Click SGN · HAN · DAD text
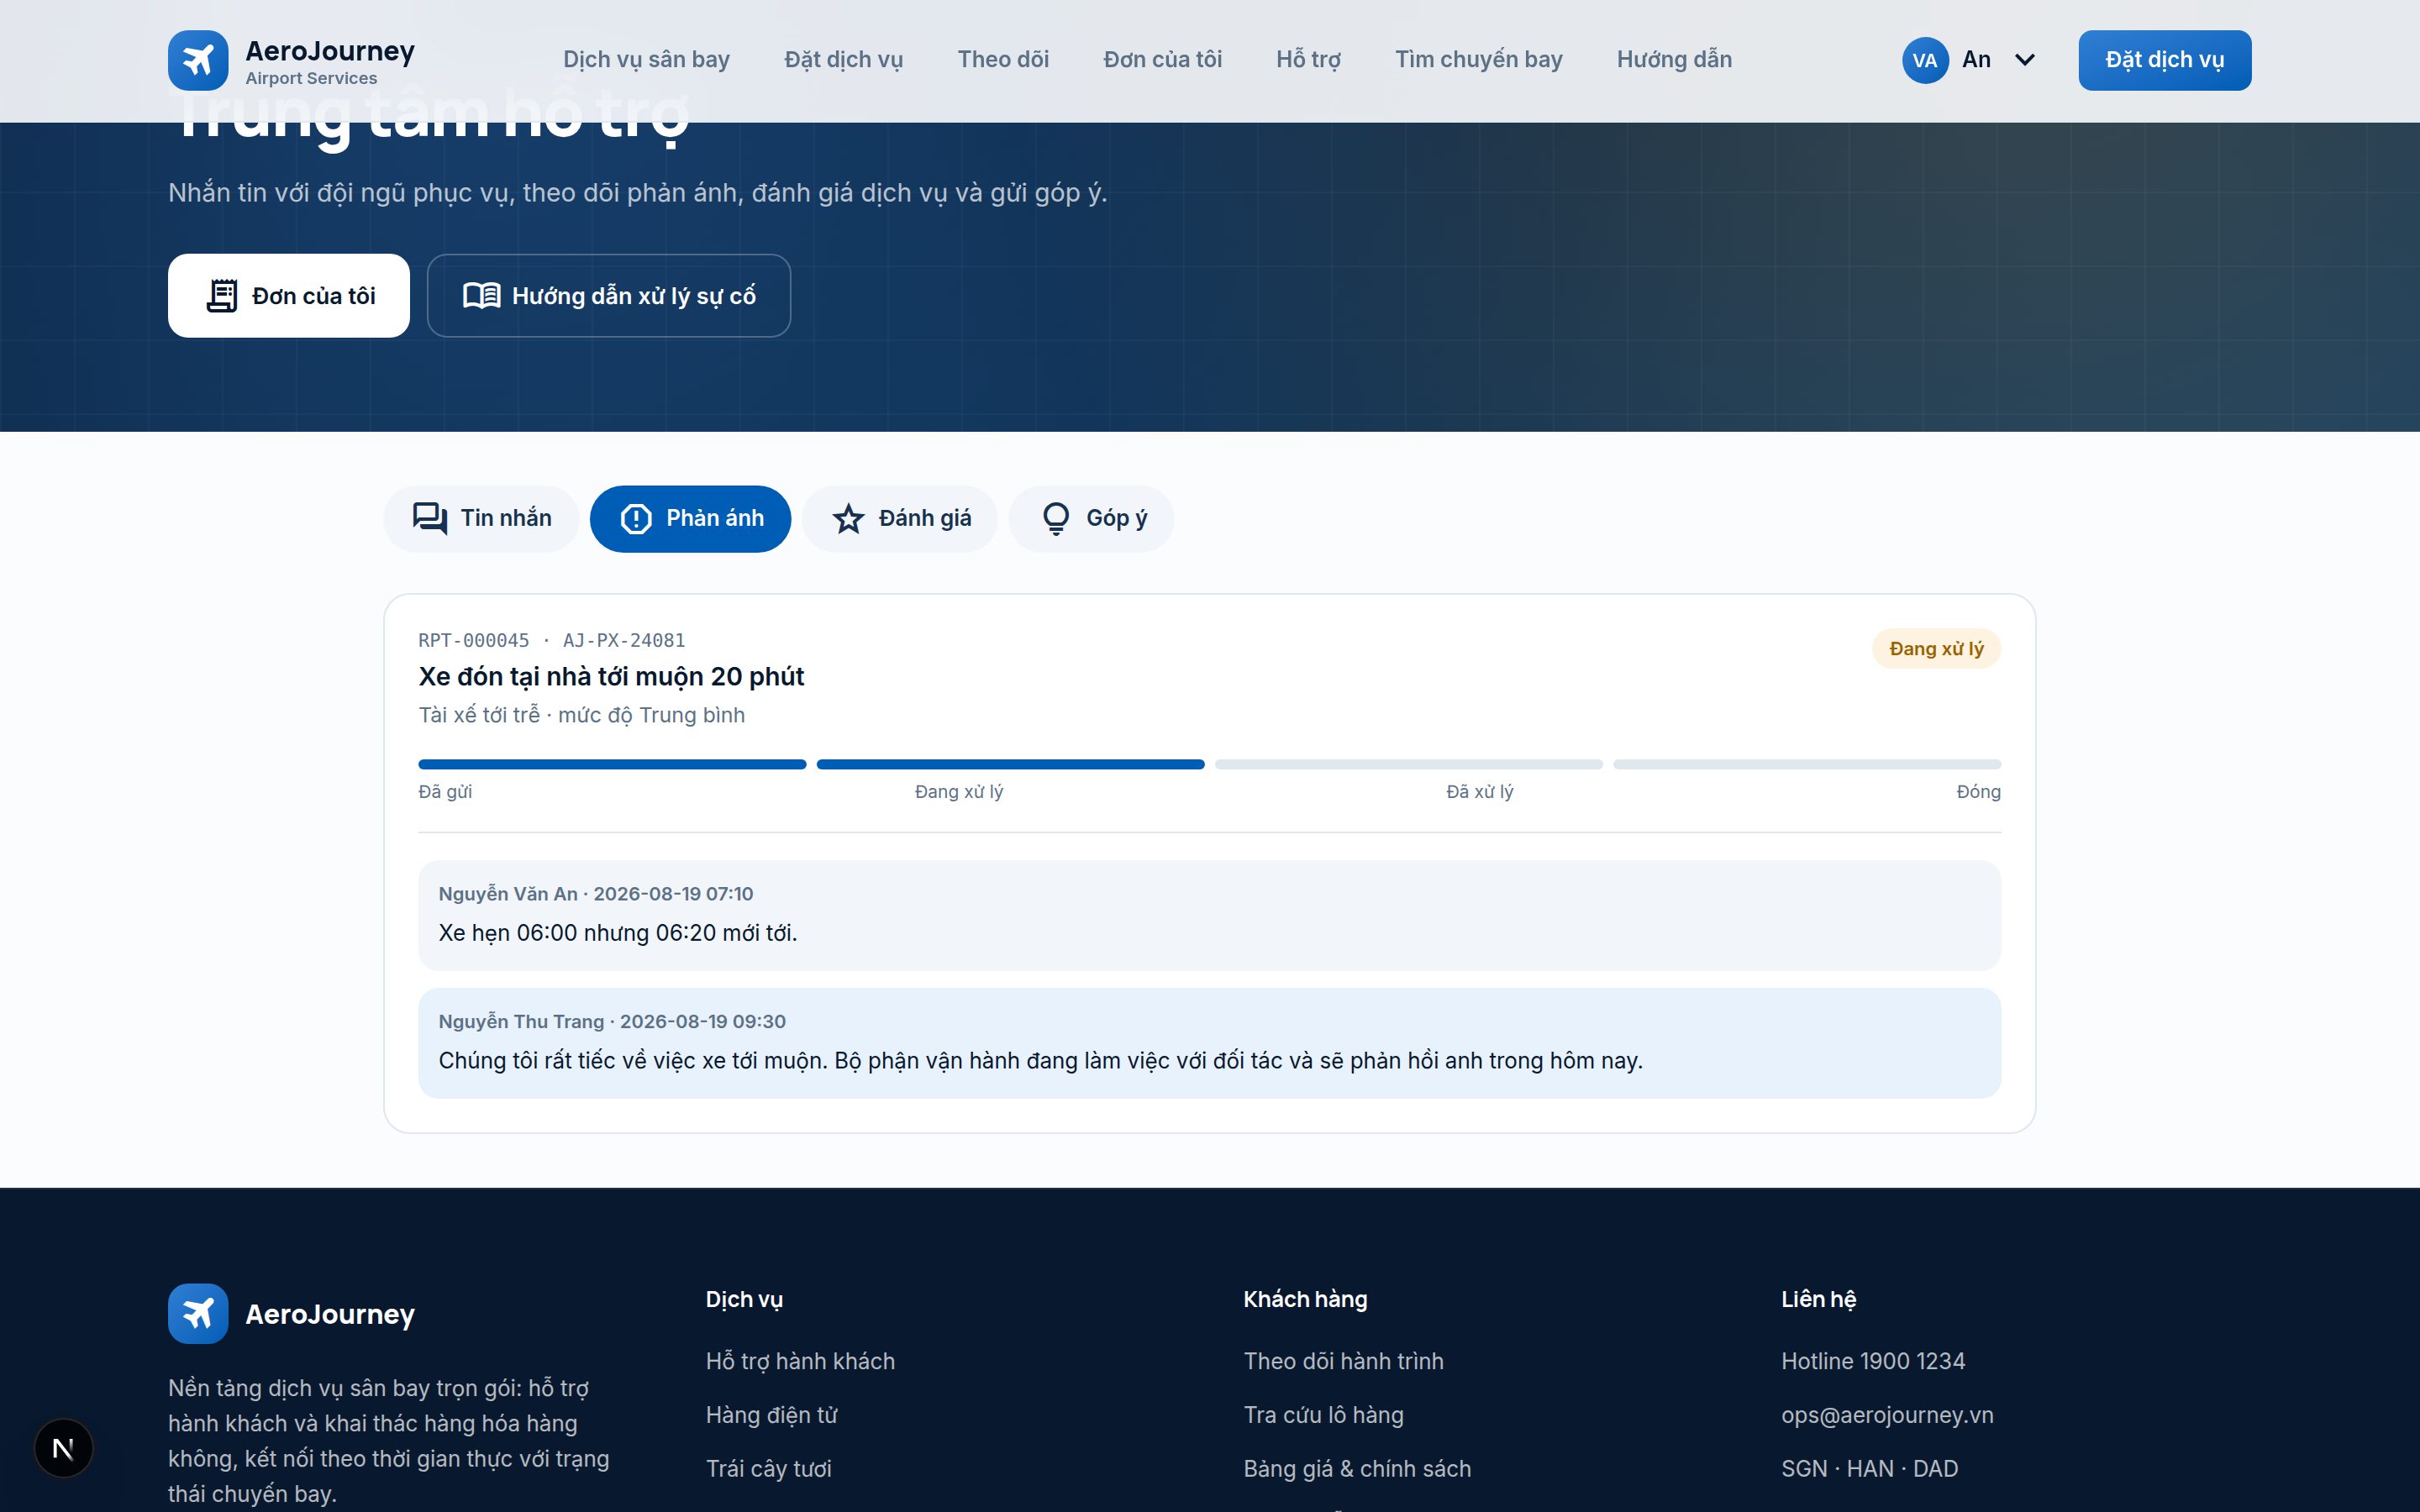 coord(1869,1469)
